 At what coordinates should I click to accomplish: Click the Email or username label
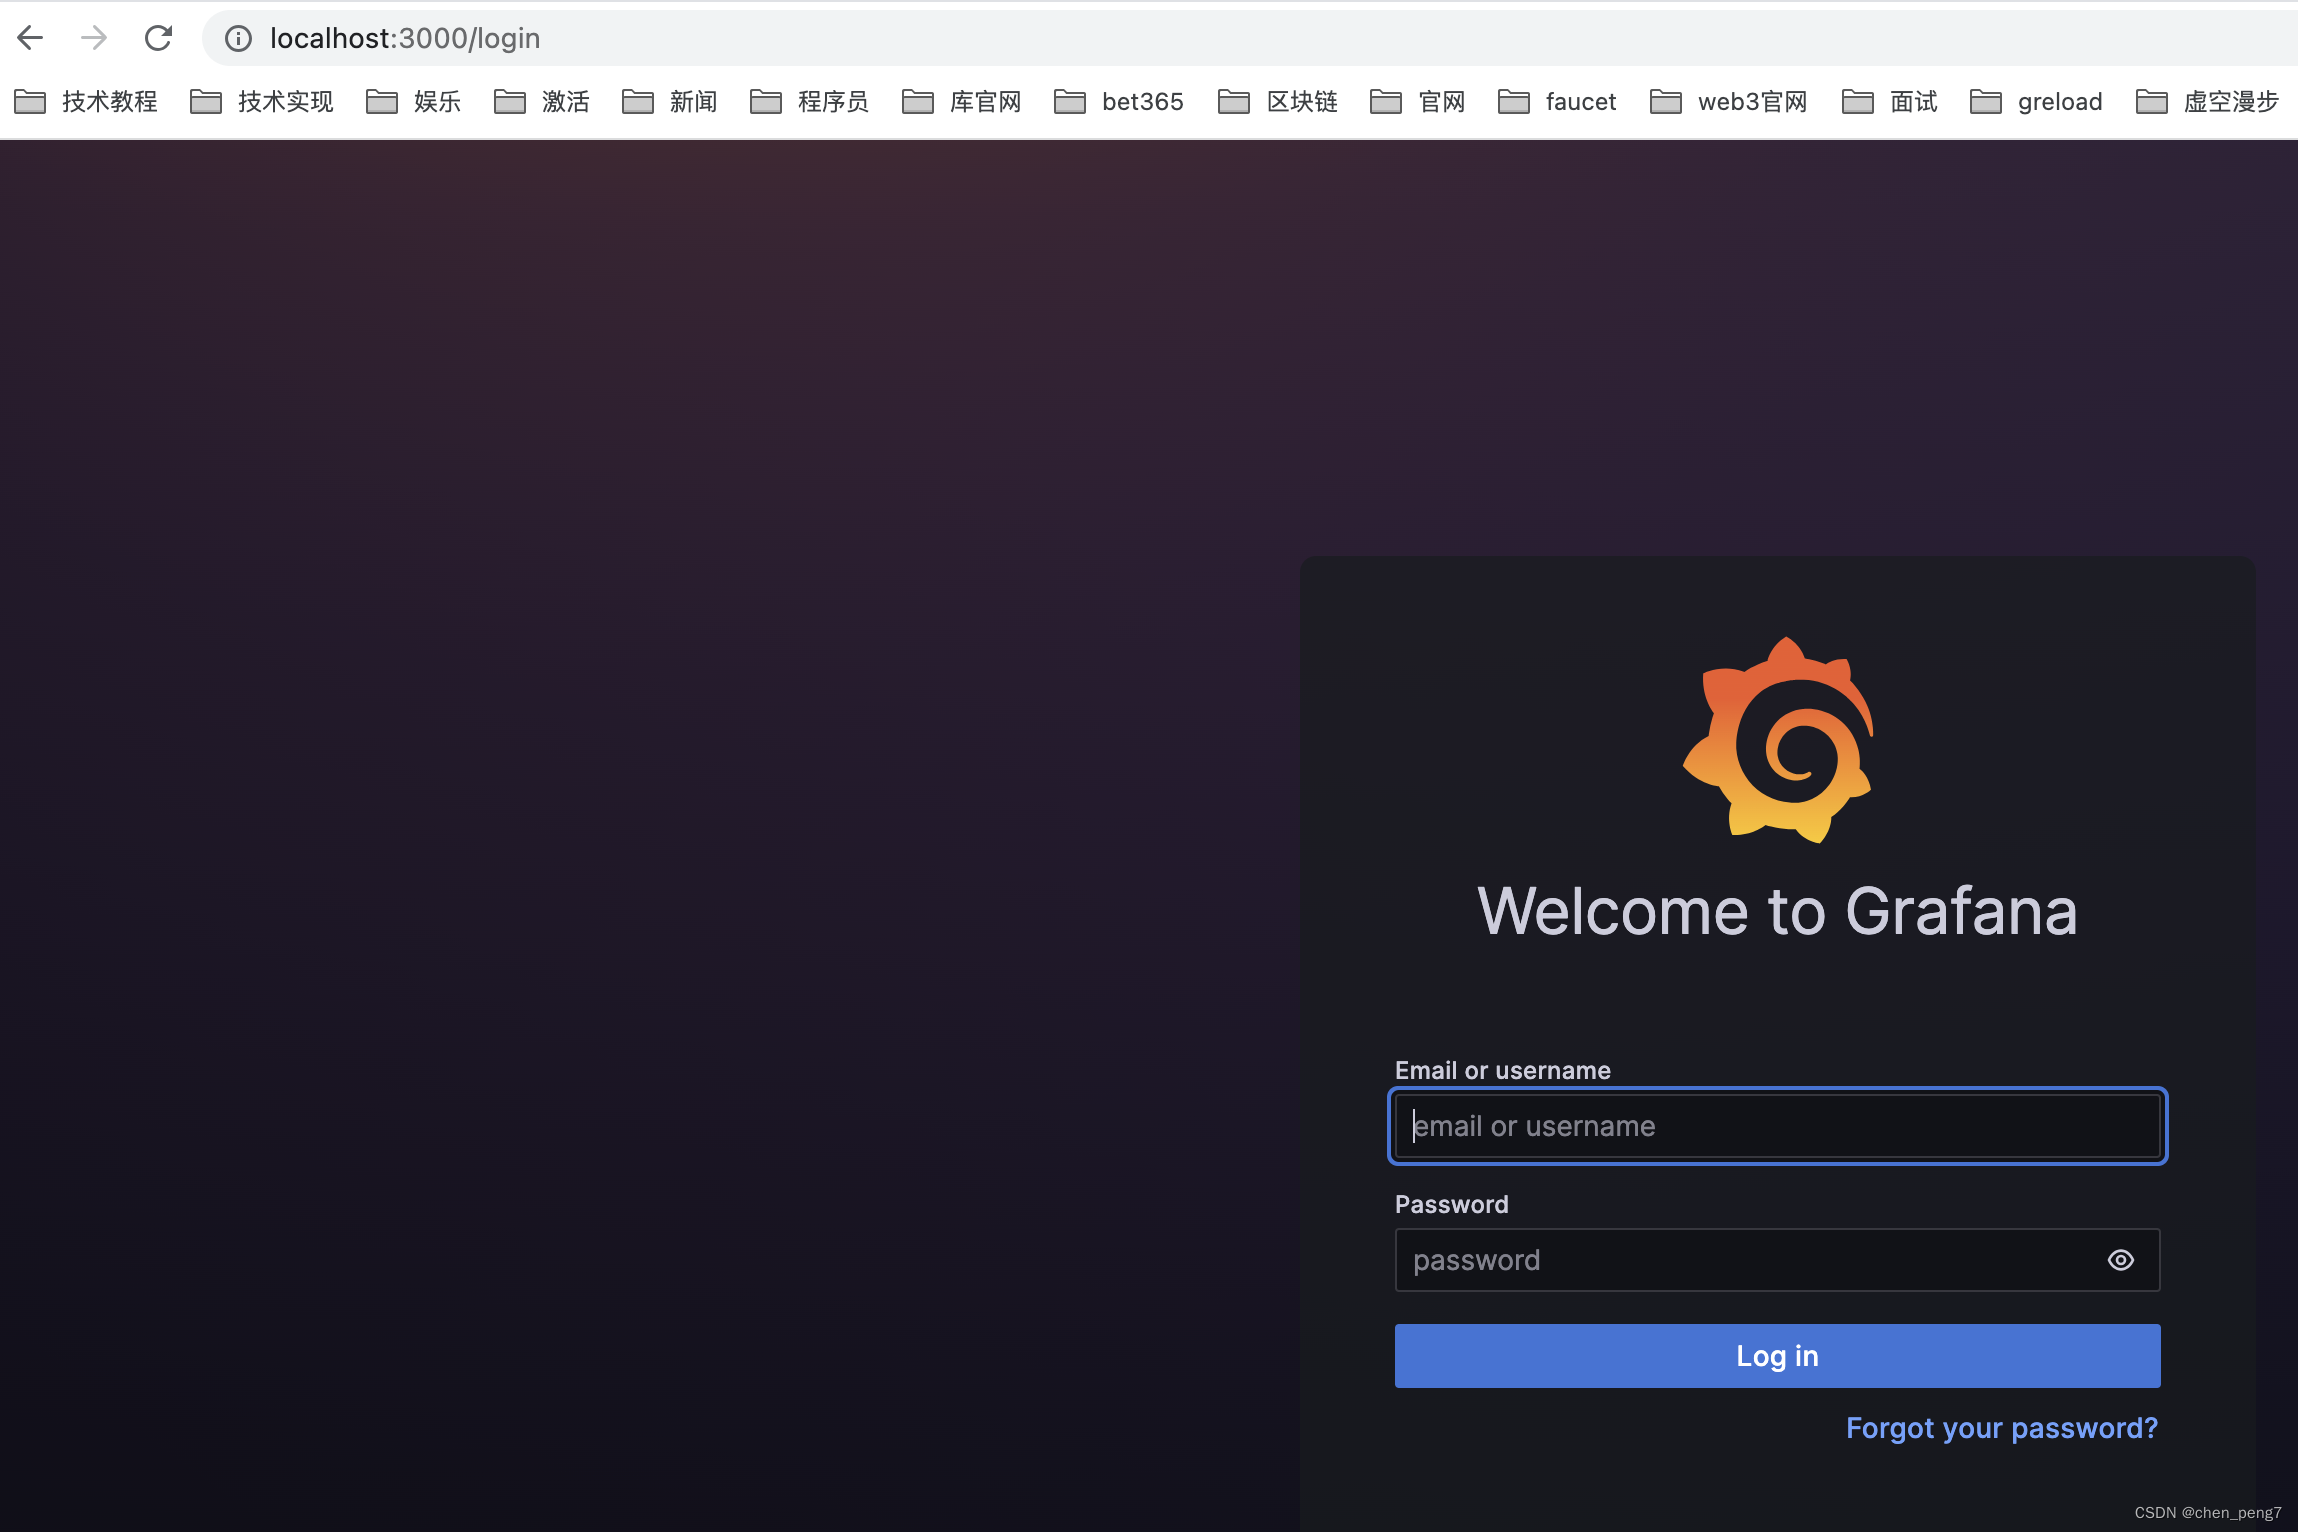pyautogui.click(x=1503, y=1070)
